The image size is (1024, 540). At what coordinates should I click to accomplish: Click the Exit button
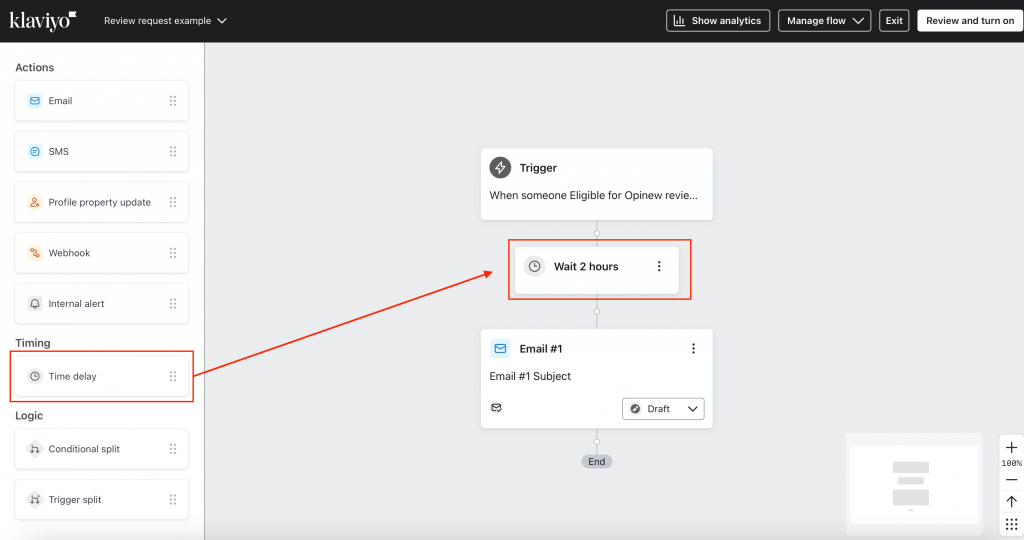point(894,21)
